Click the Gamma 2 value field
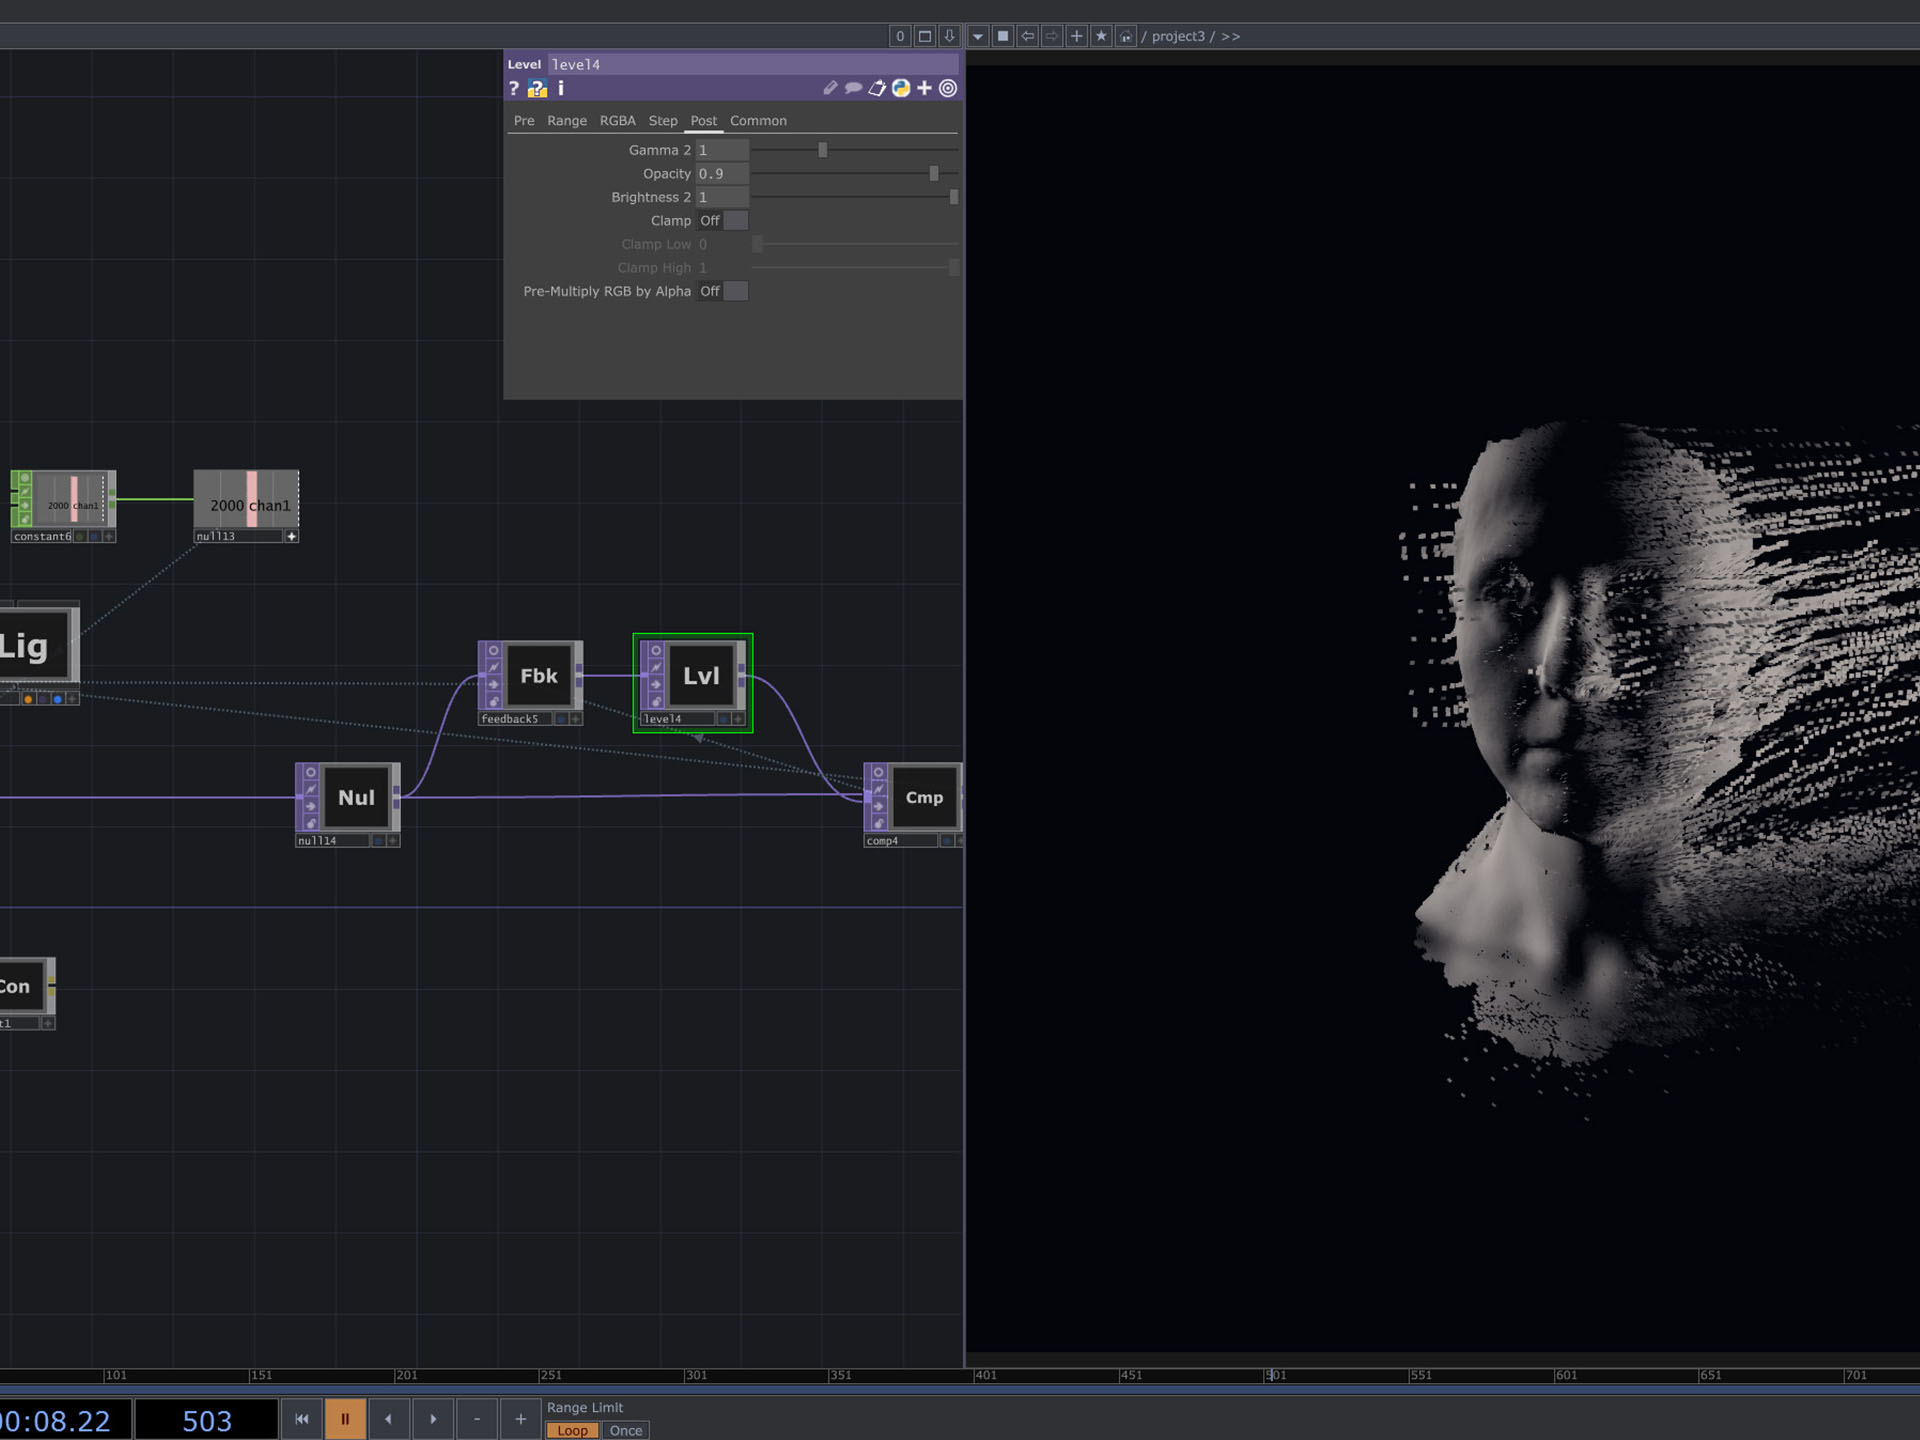This screenshot has height=1440, width=1920. (x=721, y=150)
